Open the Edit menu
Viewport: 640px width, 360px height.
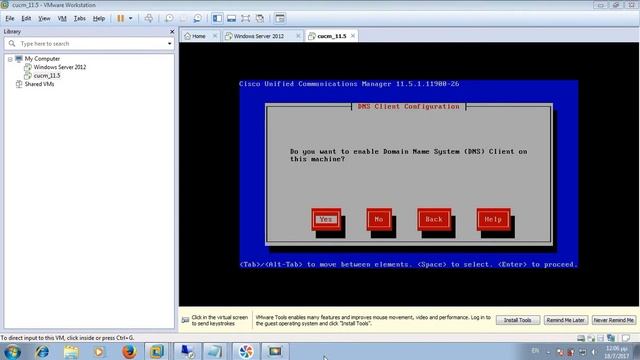[26, 18]
